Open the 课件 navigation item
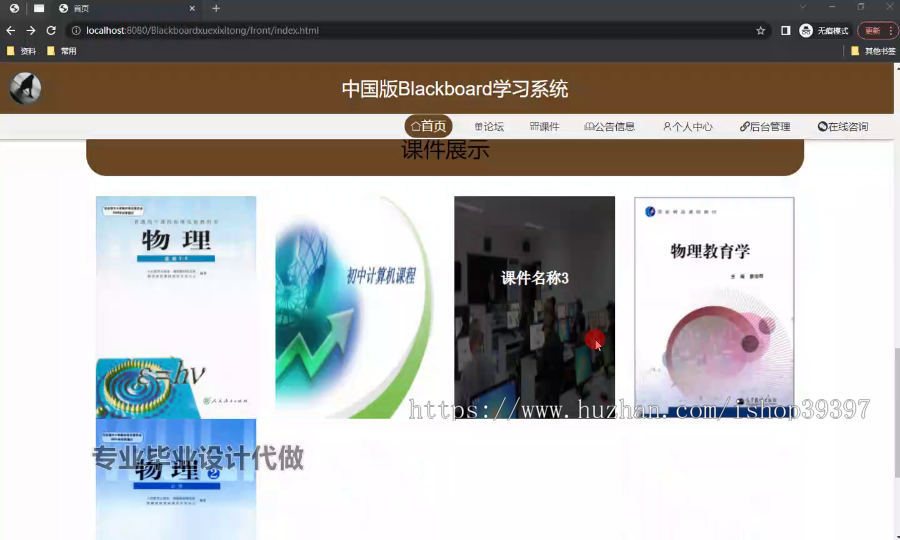The width and height of the screenshot is (900, 540). pos(544,127)
